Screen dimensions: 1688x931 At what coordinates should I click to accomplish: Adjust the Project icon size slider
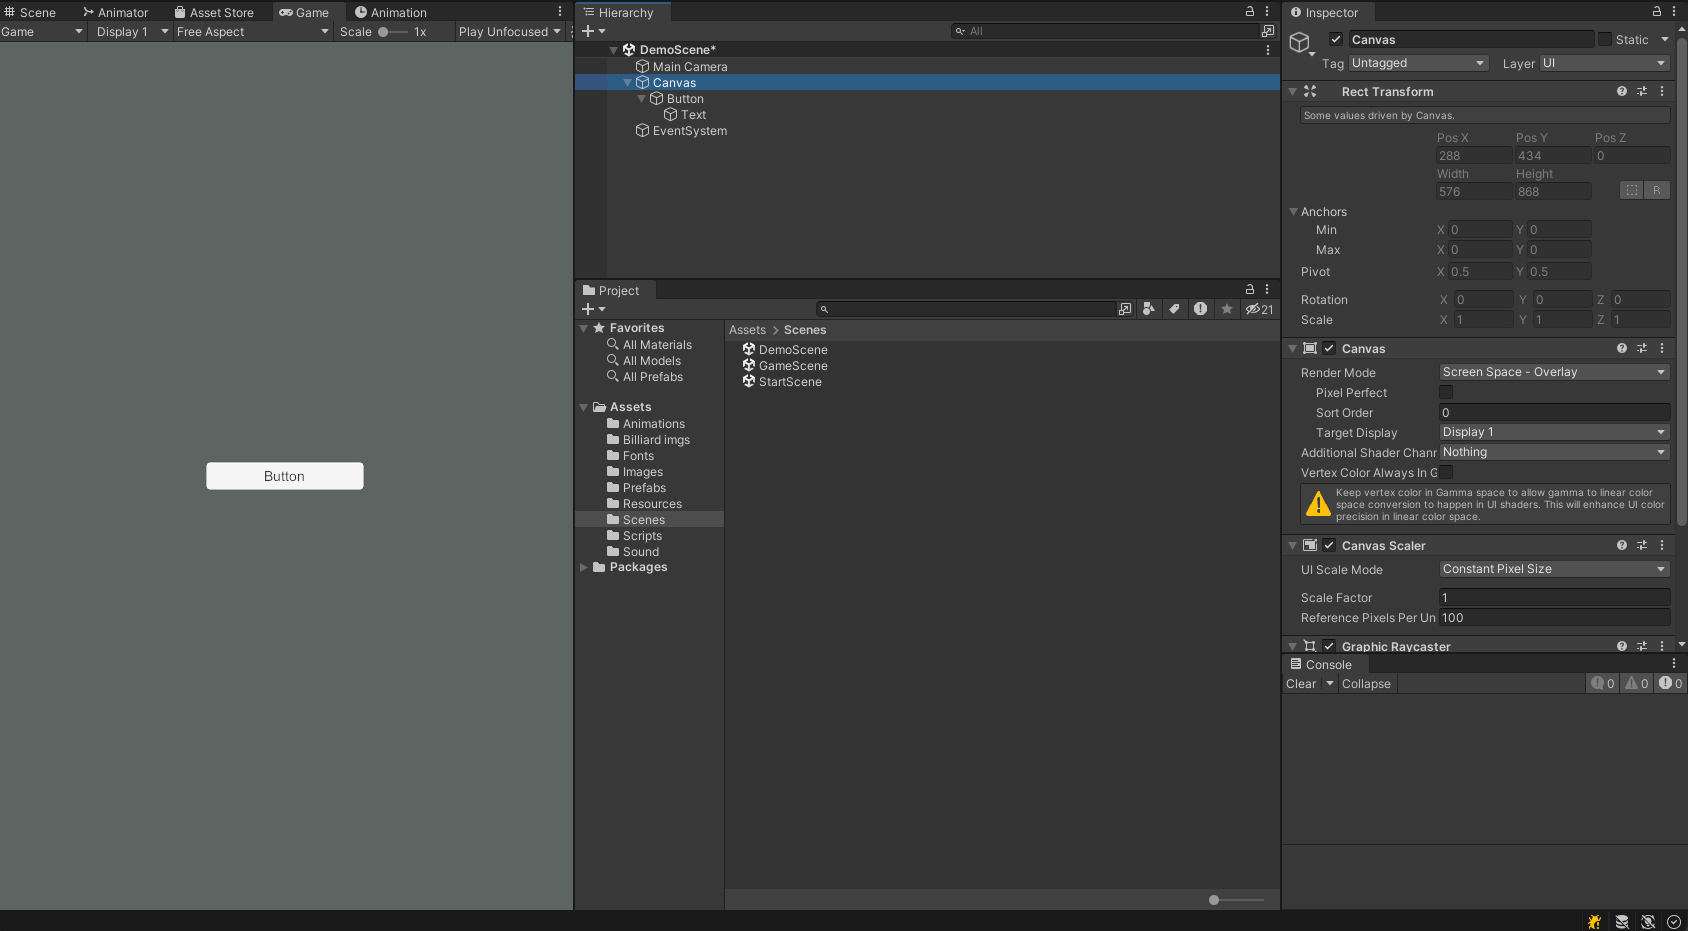tap(1237, 900)
